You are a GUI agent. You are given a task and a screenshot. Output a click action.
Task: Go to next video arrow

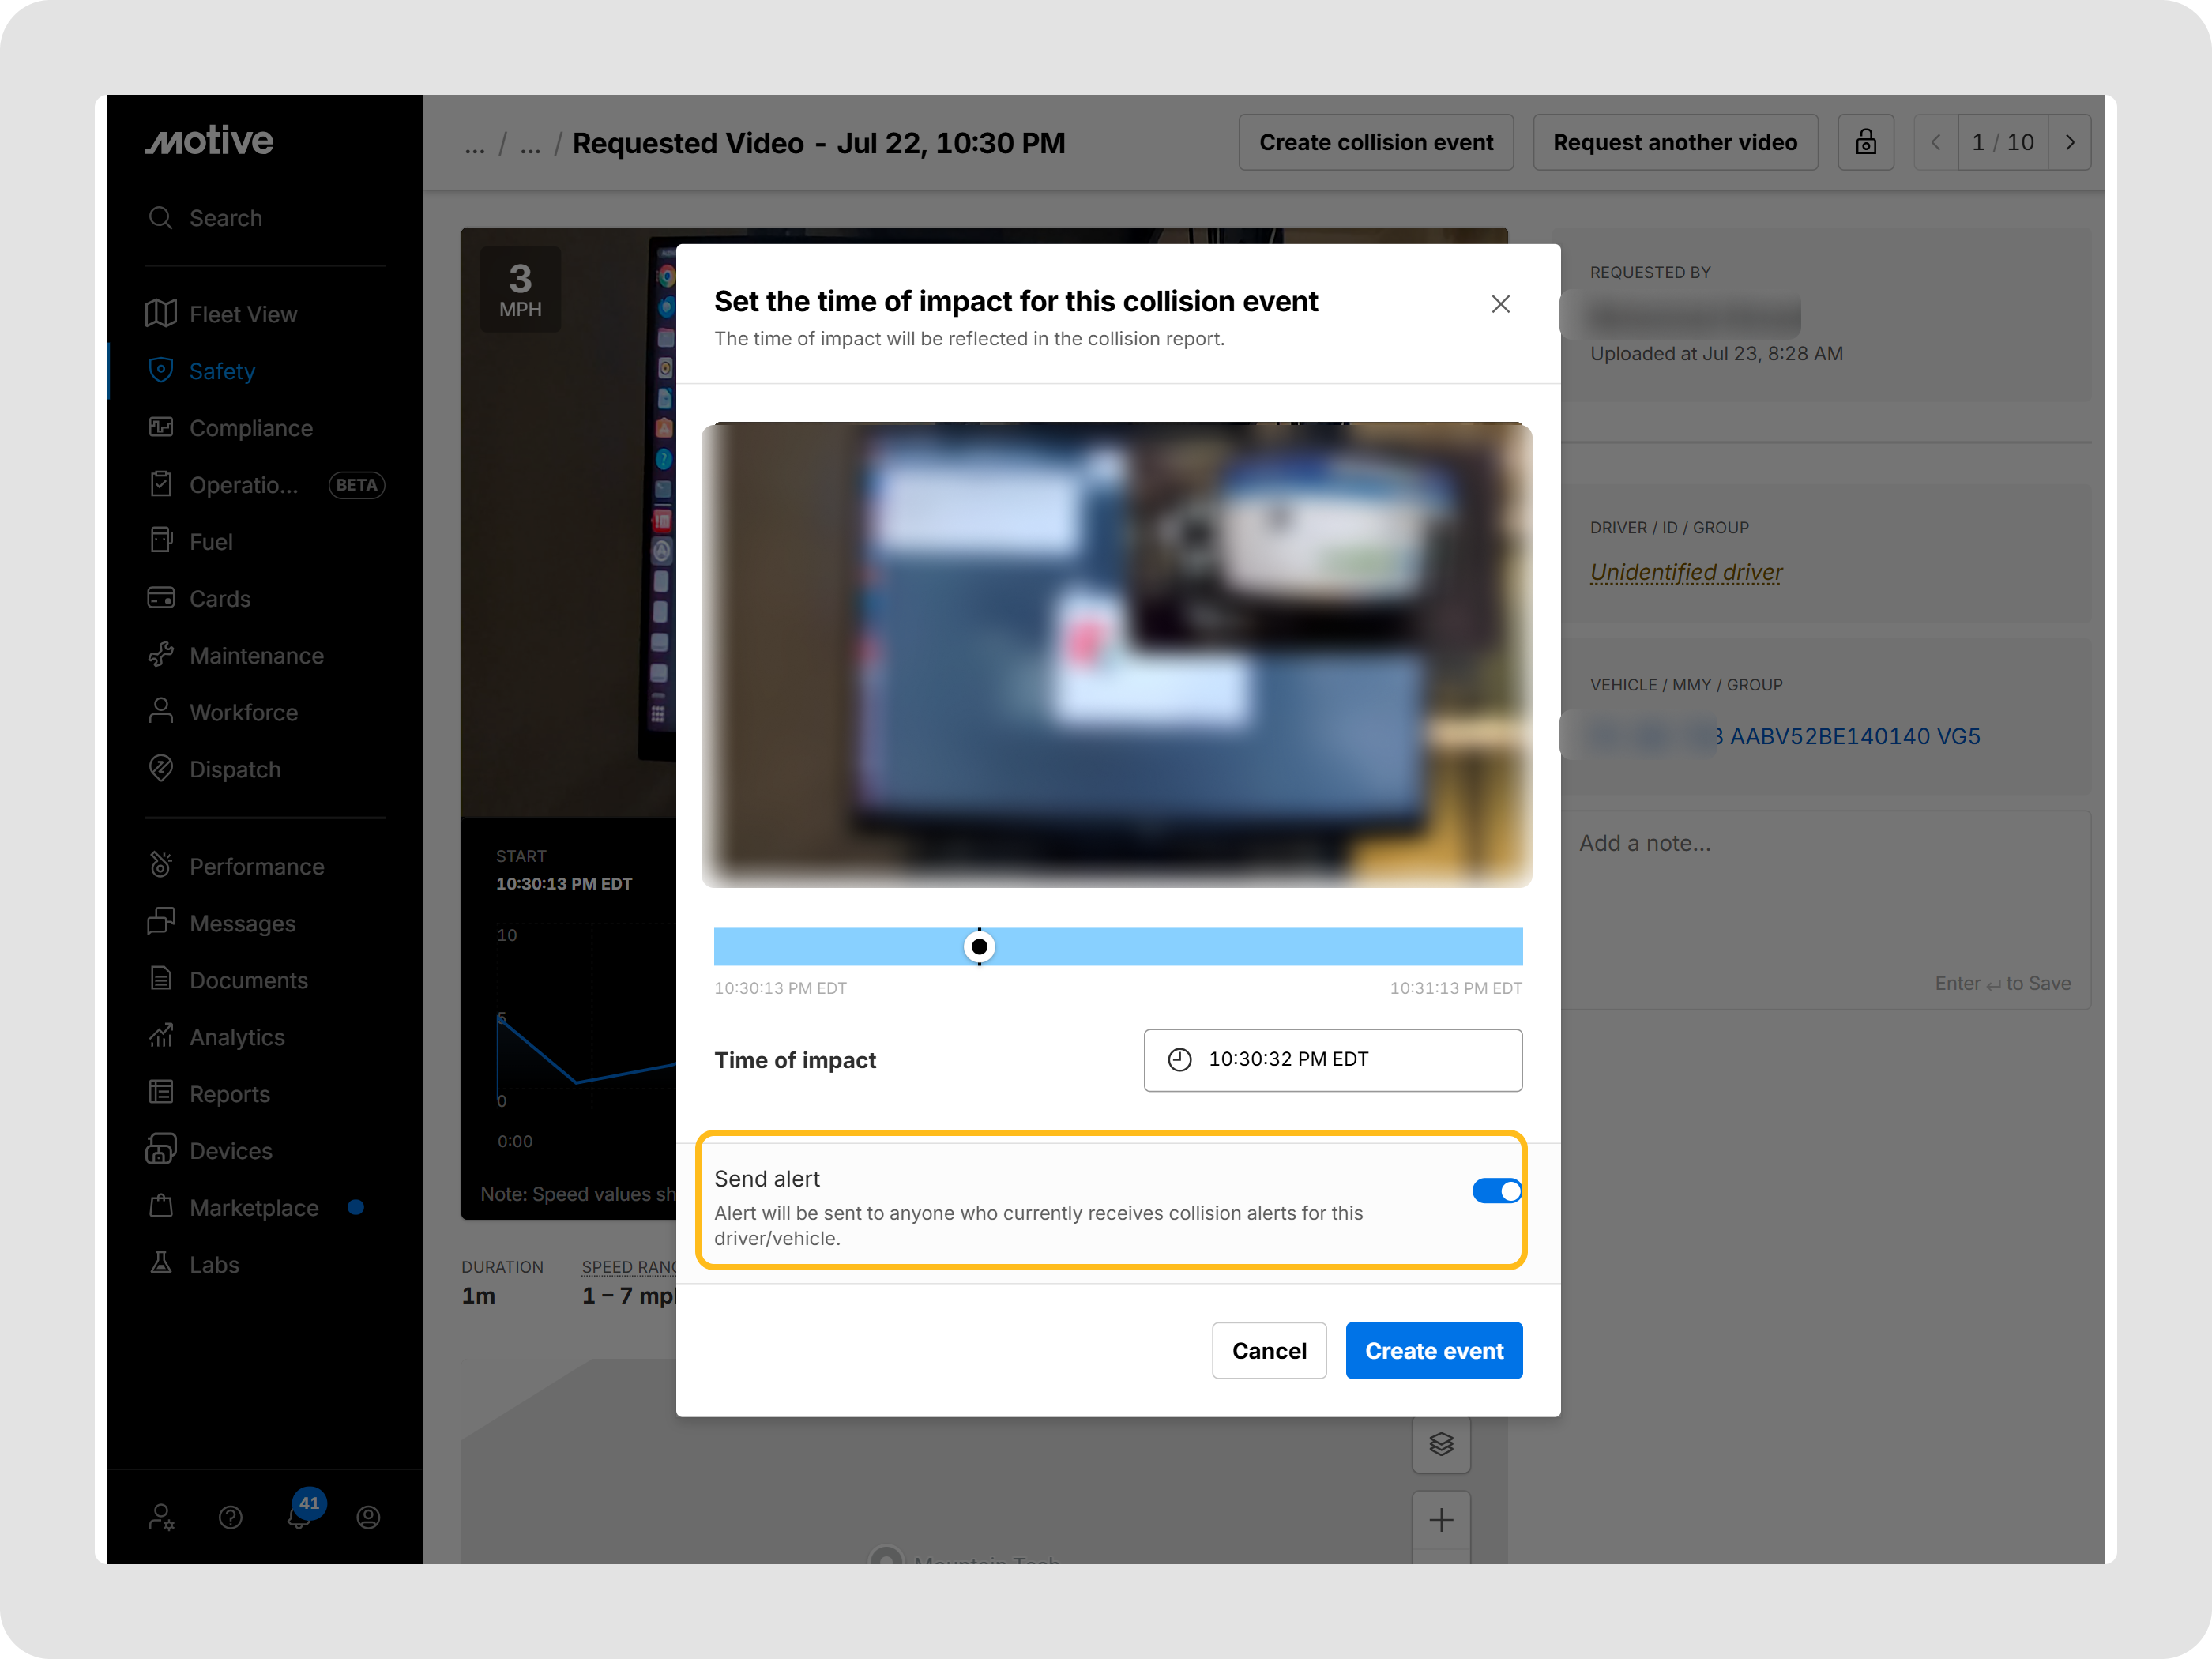(x=2070, y=142)
